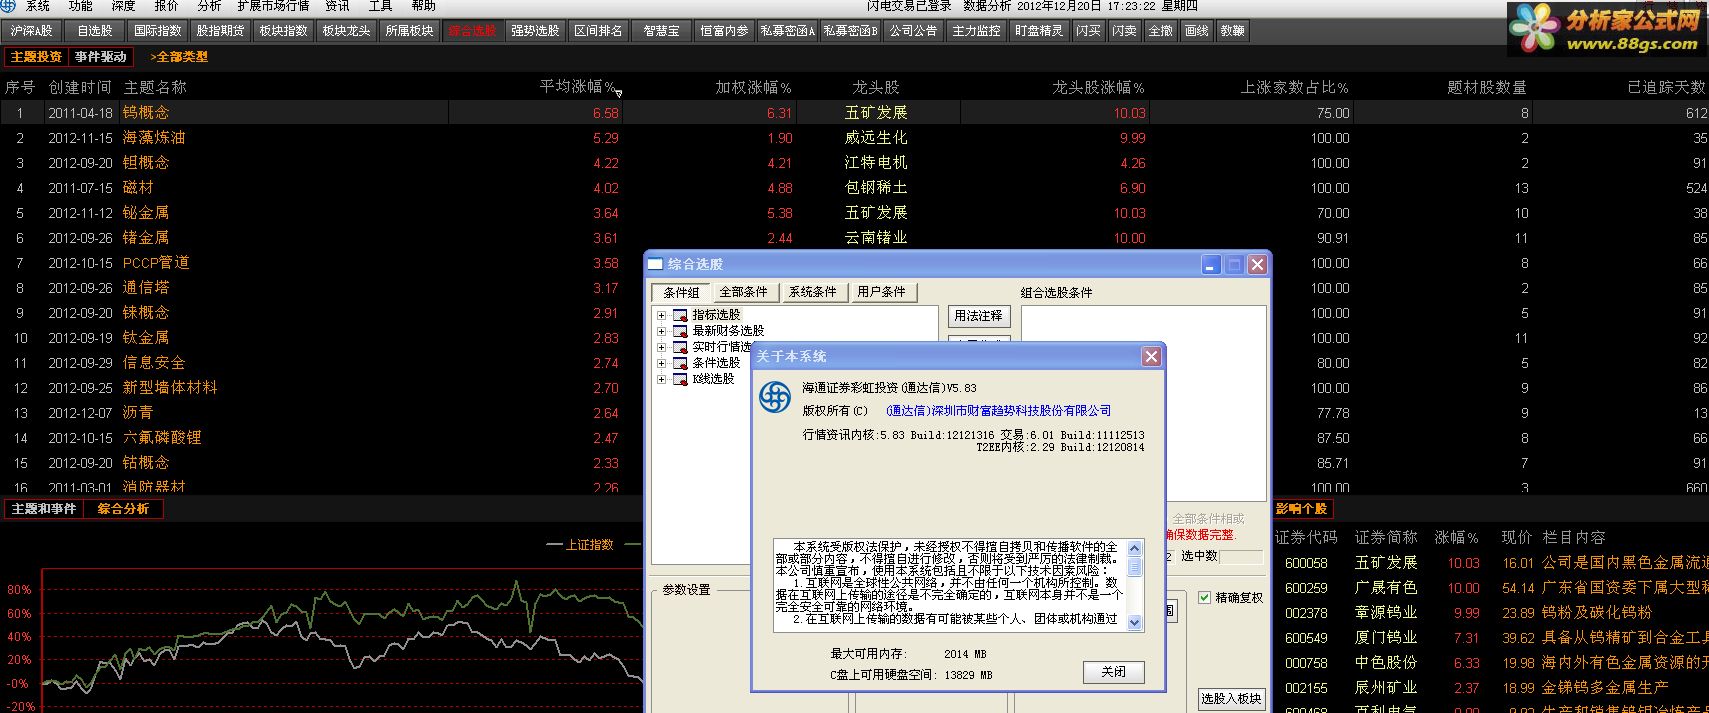Image resolution: width=1709 pixels, height=713 pixels.
Task: Expand the 最新财务选股 tree node
Action: [661, 331]
